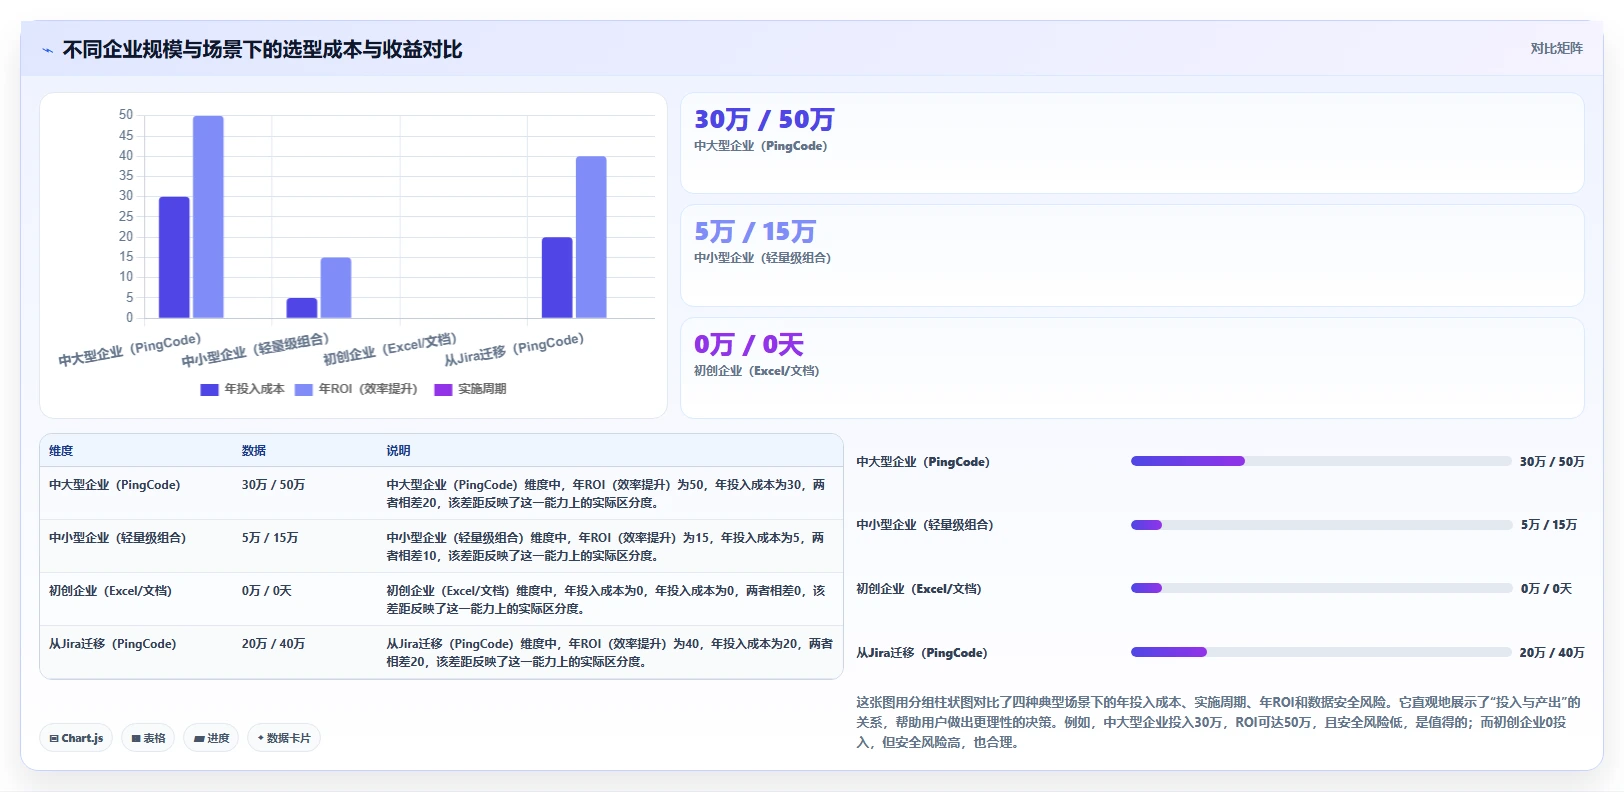The image size is (1624, 792).
Task: Click table data cell 5万 / 15万
Action: click(270, 538)
